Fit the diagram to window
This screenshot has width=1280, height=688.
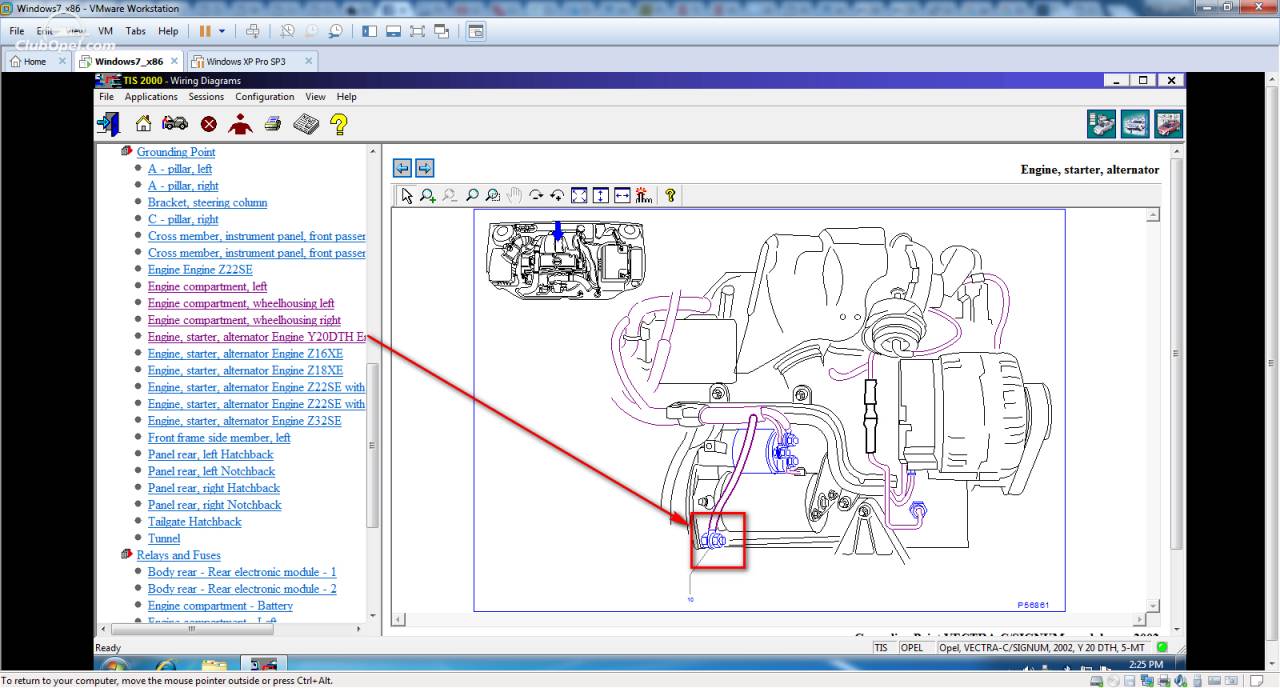(x=579, y=196)
